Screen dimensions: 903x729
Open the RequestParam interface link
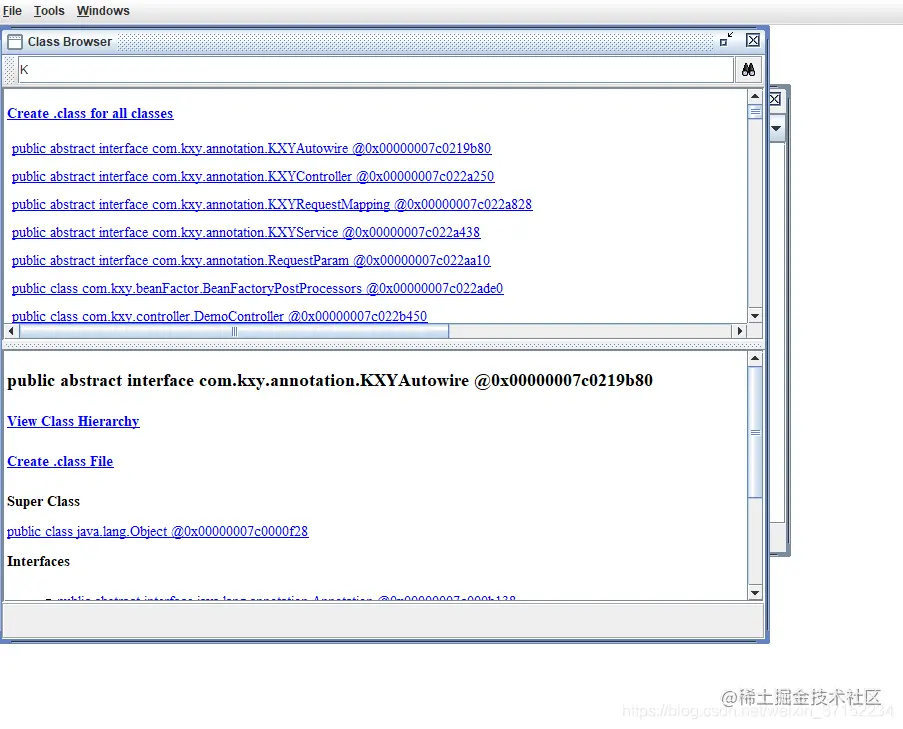(251, 260)
